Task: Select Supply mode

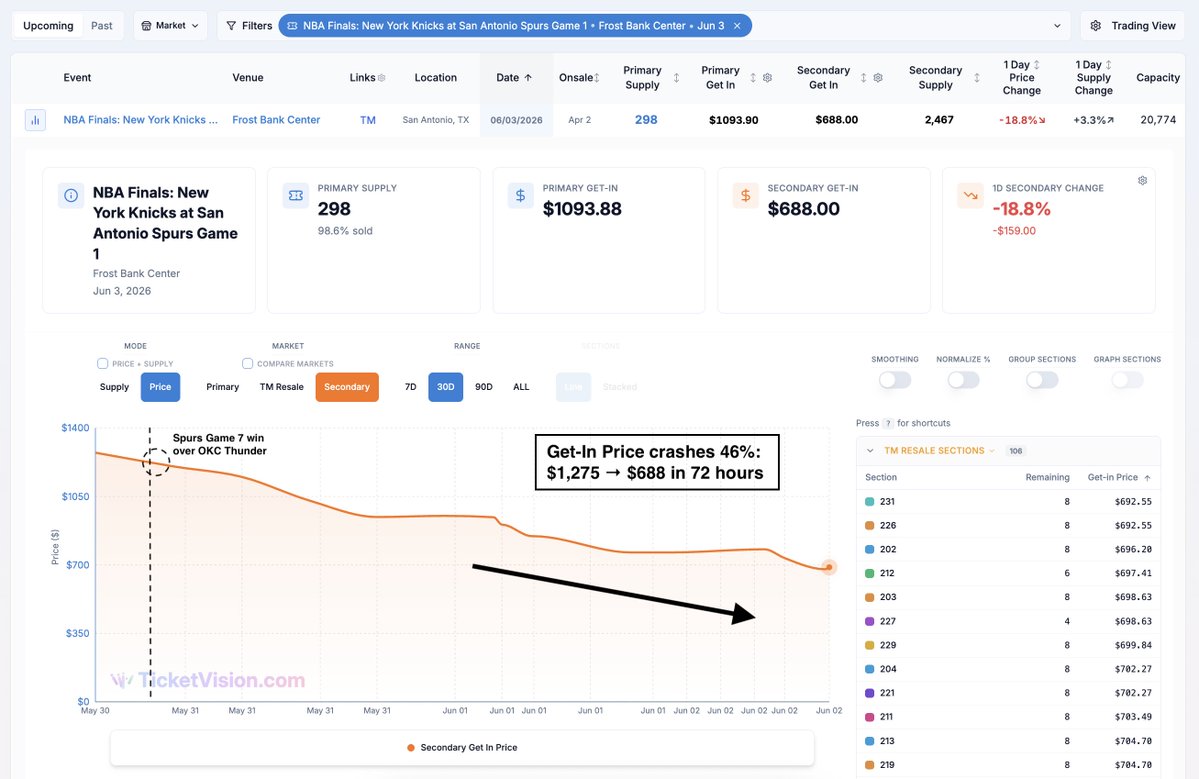Action: pyautogui.click(x=115, y=387)
